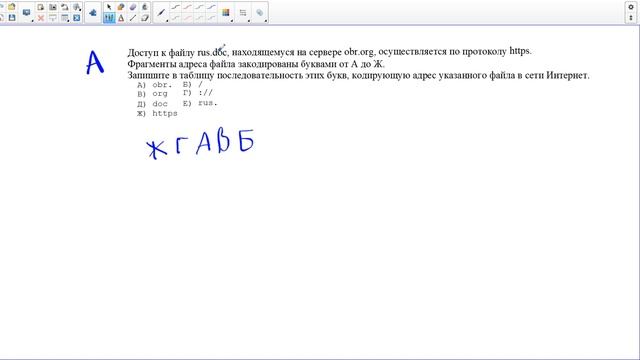Click the blue square X icon
Viewport: 640px width, 360px height.
point(77,18)
